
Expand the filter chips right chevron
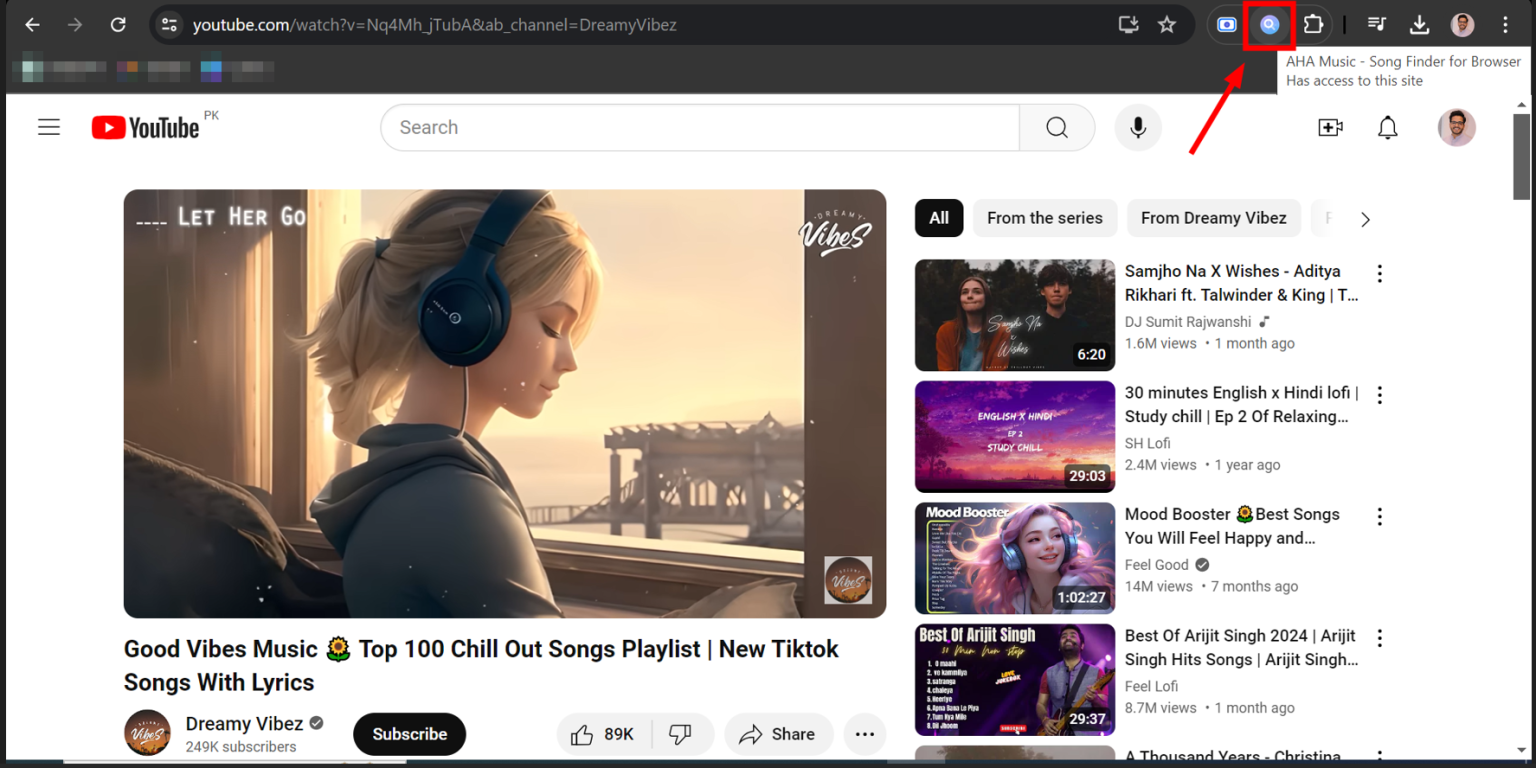(1365, 219)
